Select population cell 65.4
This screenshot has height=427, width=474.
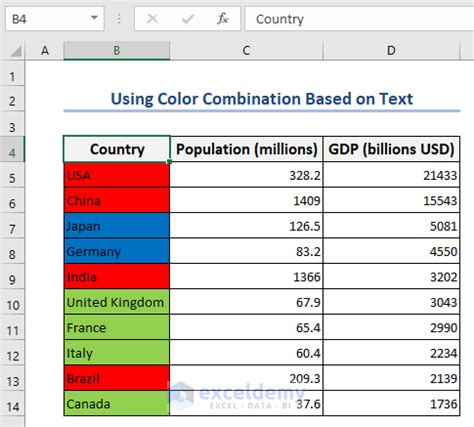point(246,327)
